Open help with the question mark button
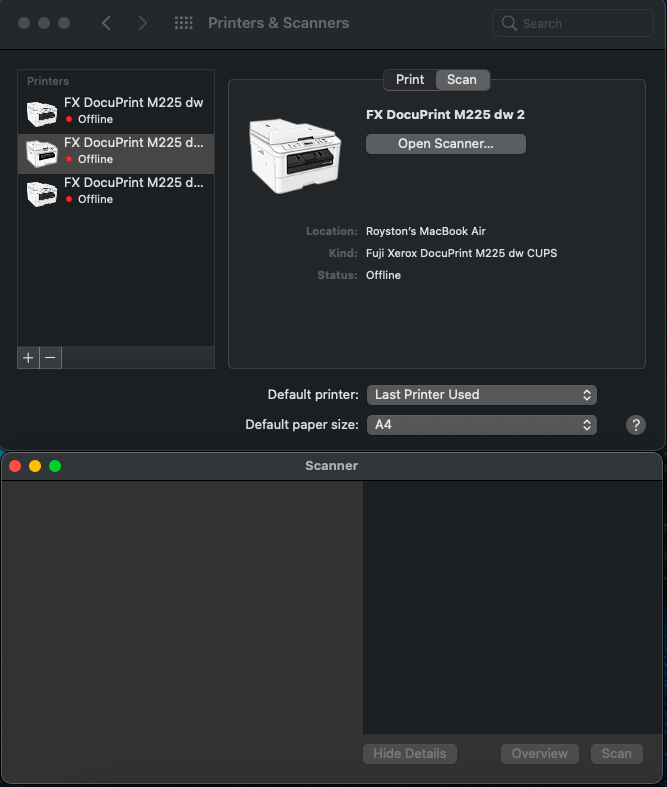 click(635, 425)
